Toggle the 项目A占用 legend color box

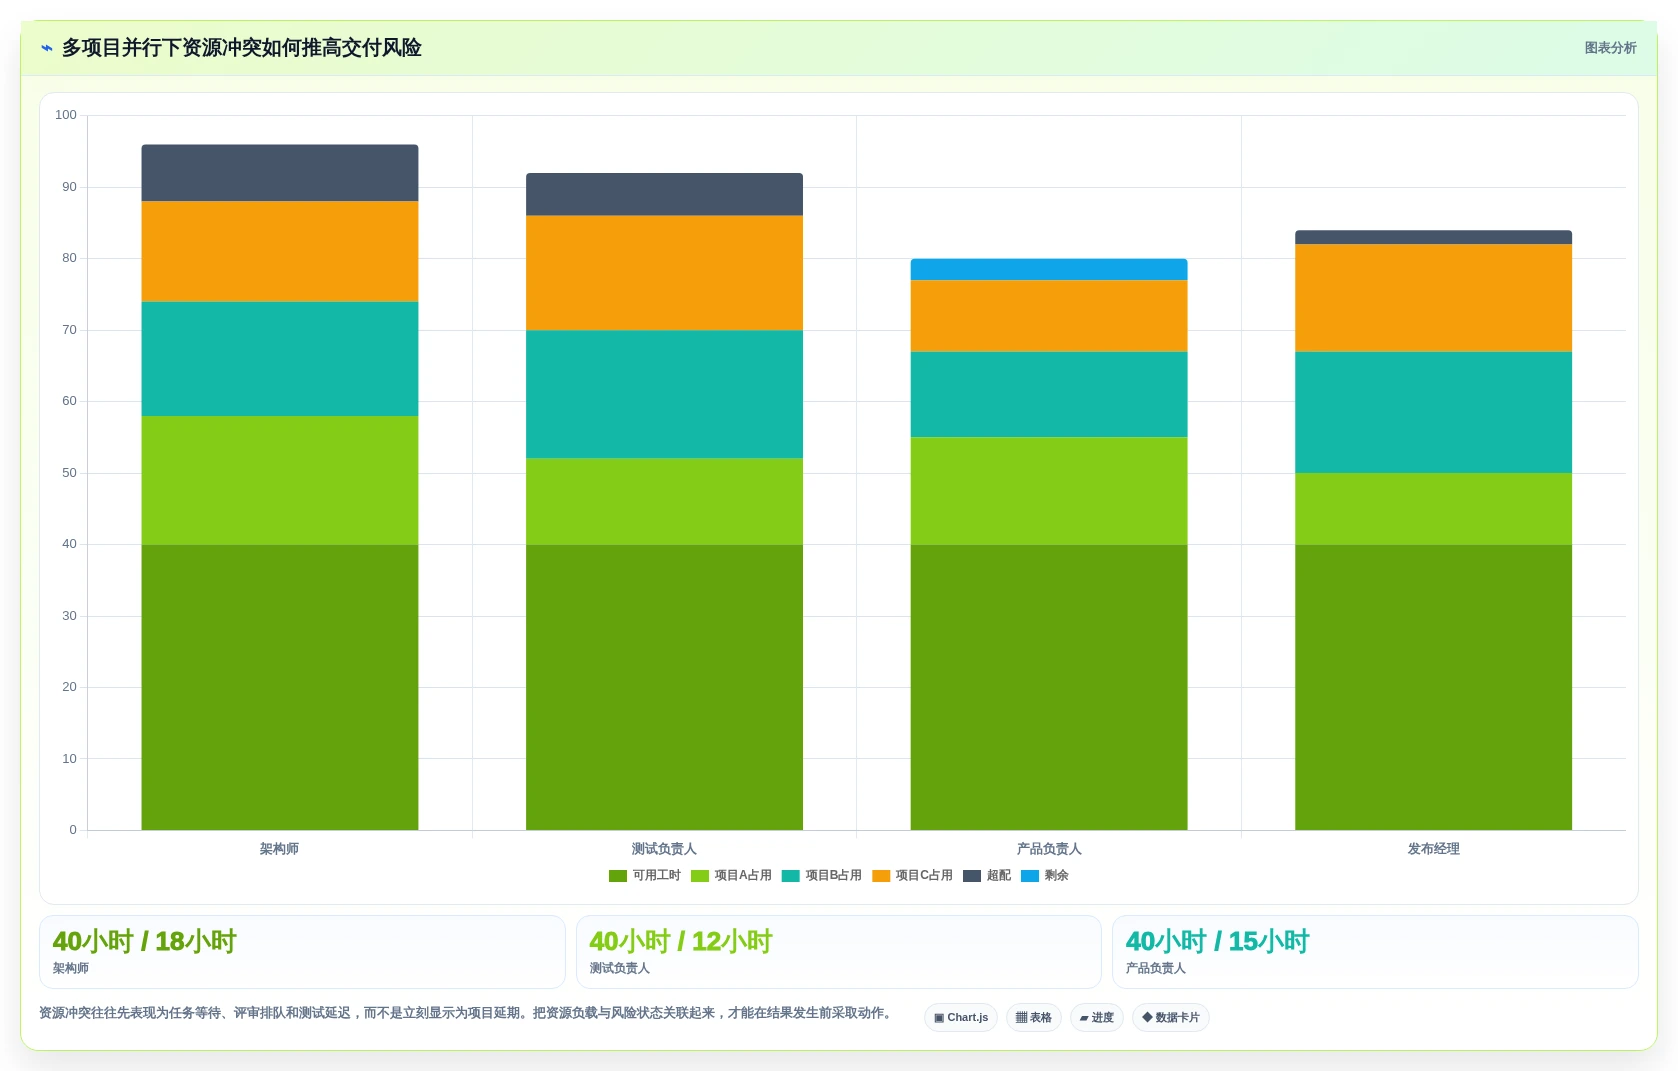(x=700, y=876)
